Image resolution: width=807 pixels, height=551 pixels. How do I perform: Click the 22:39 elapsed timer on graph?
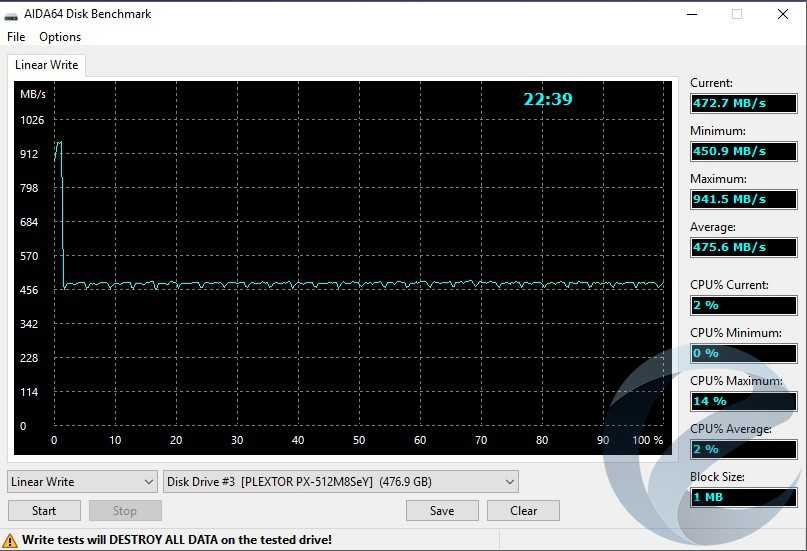548,99
